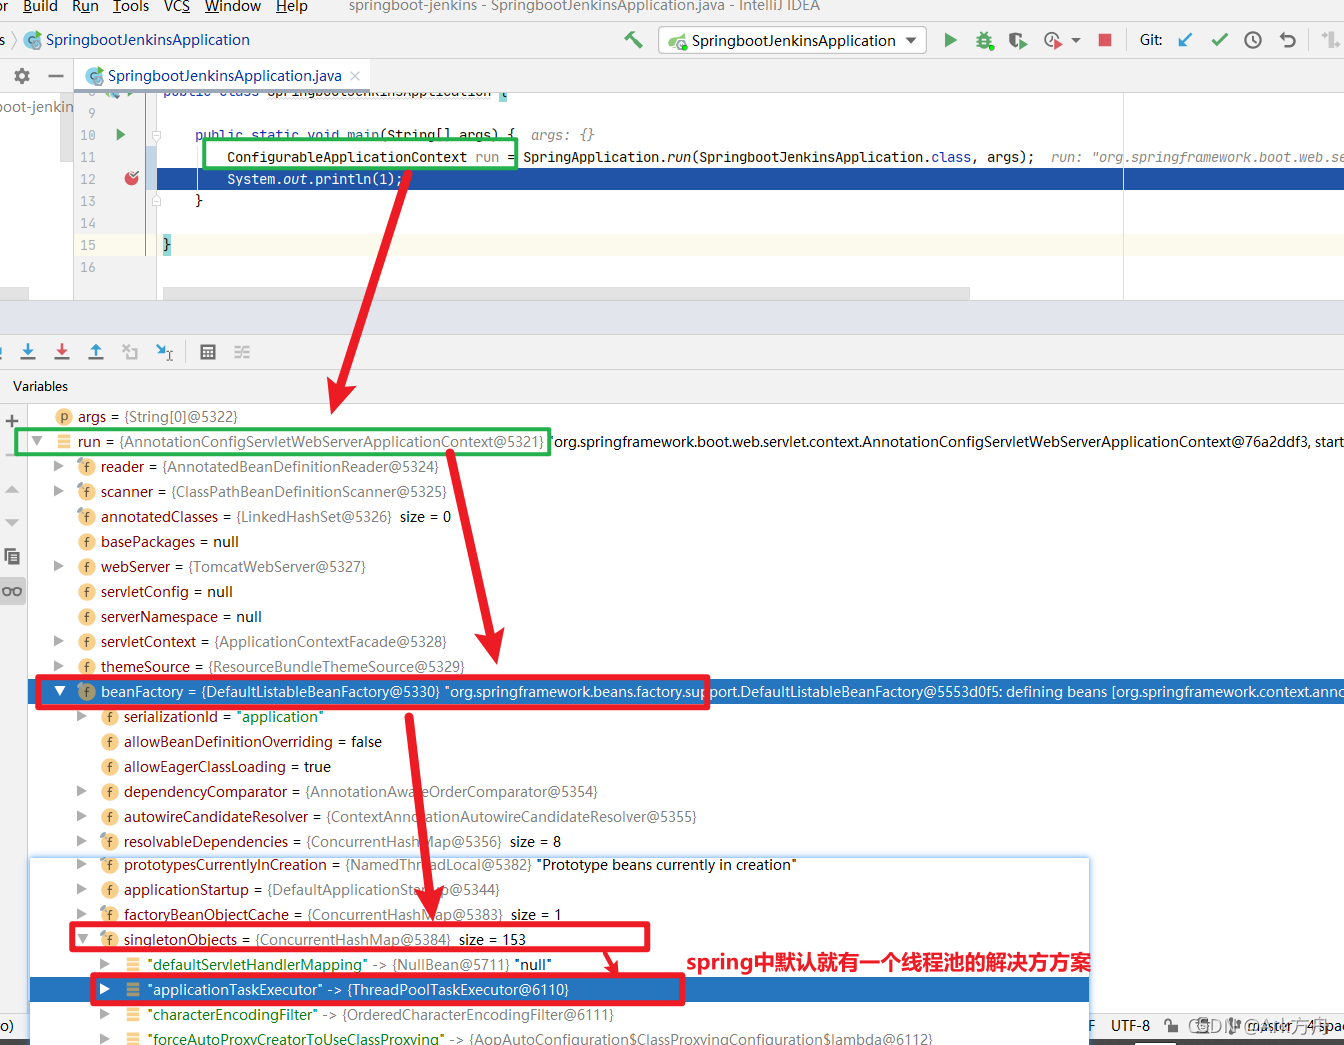Screen dimensions: 1344x1045
Task: Open the settings gear in project panel
Action: [x=22, y=76]
